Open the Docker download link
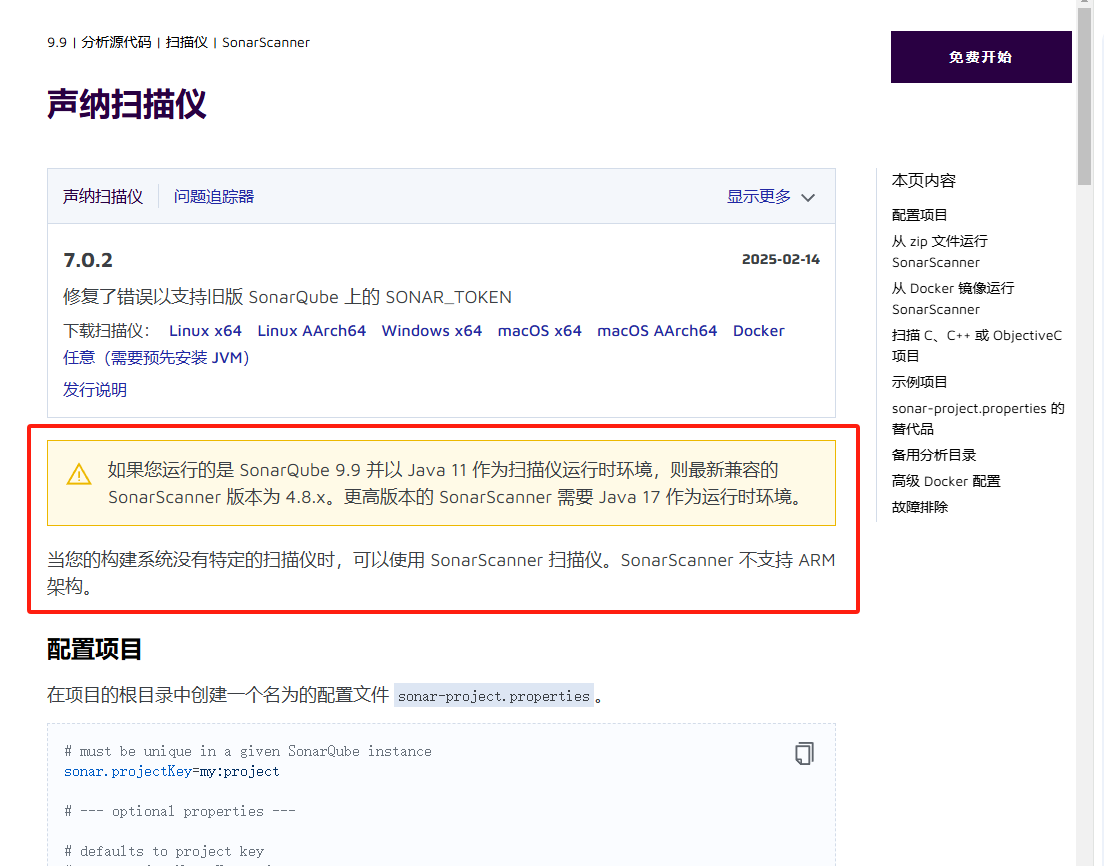 tap(758, 331)
